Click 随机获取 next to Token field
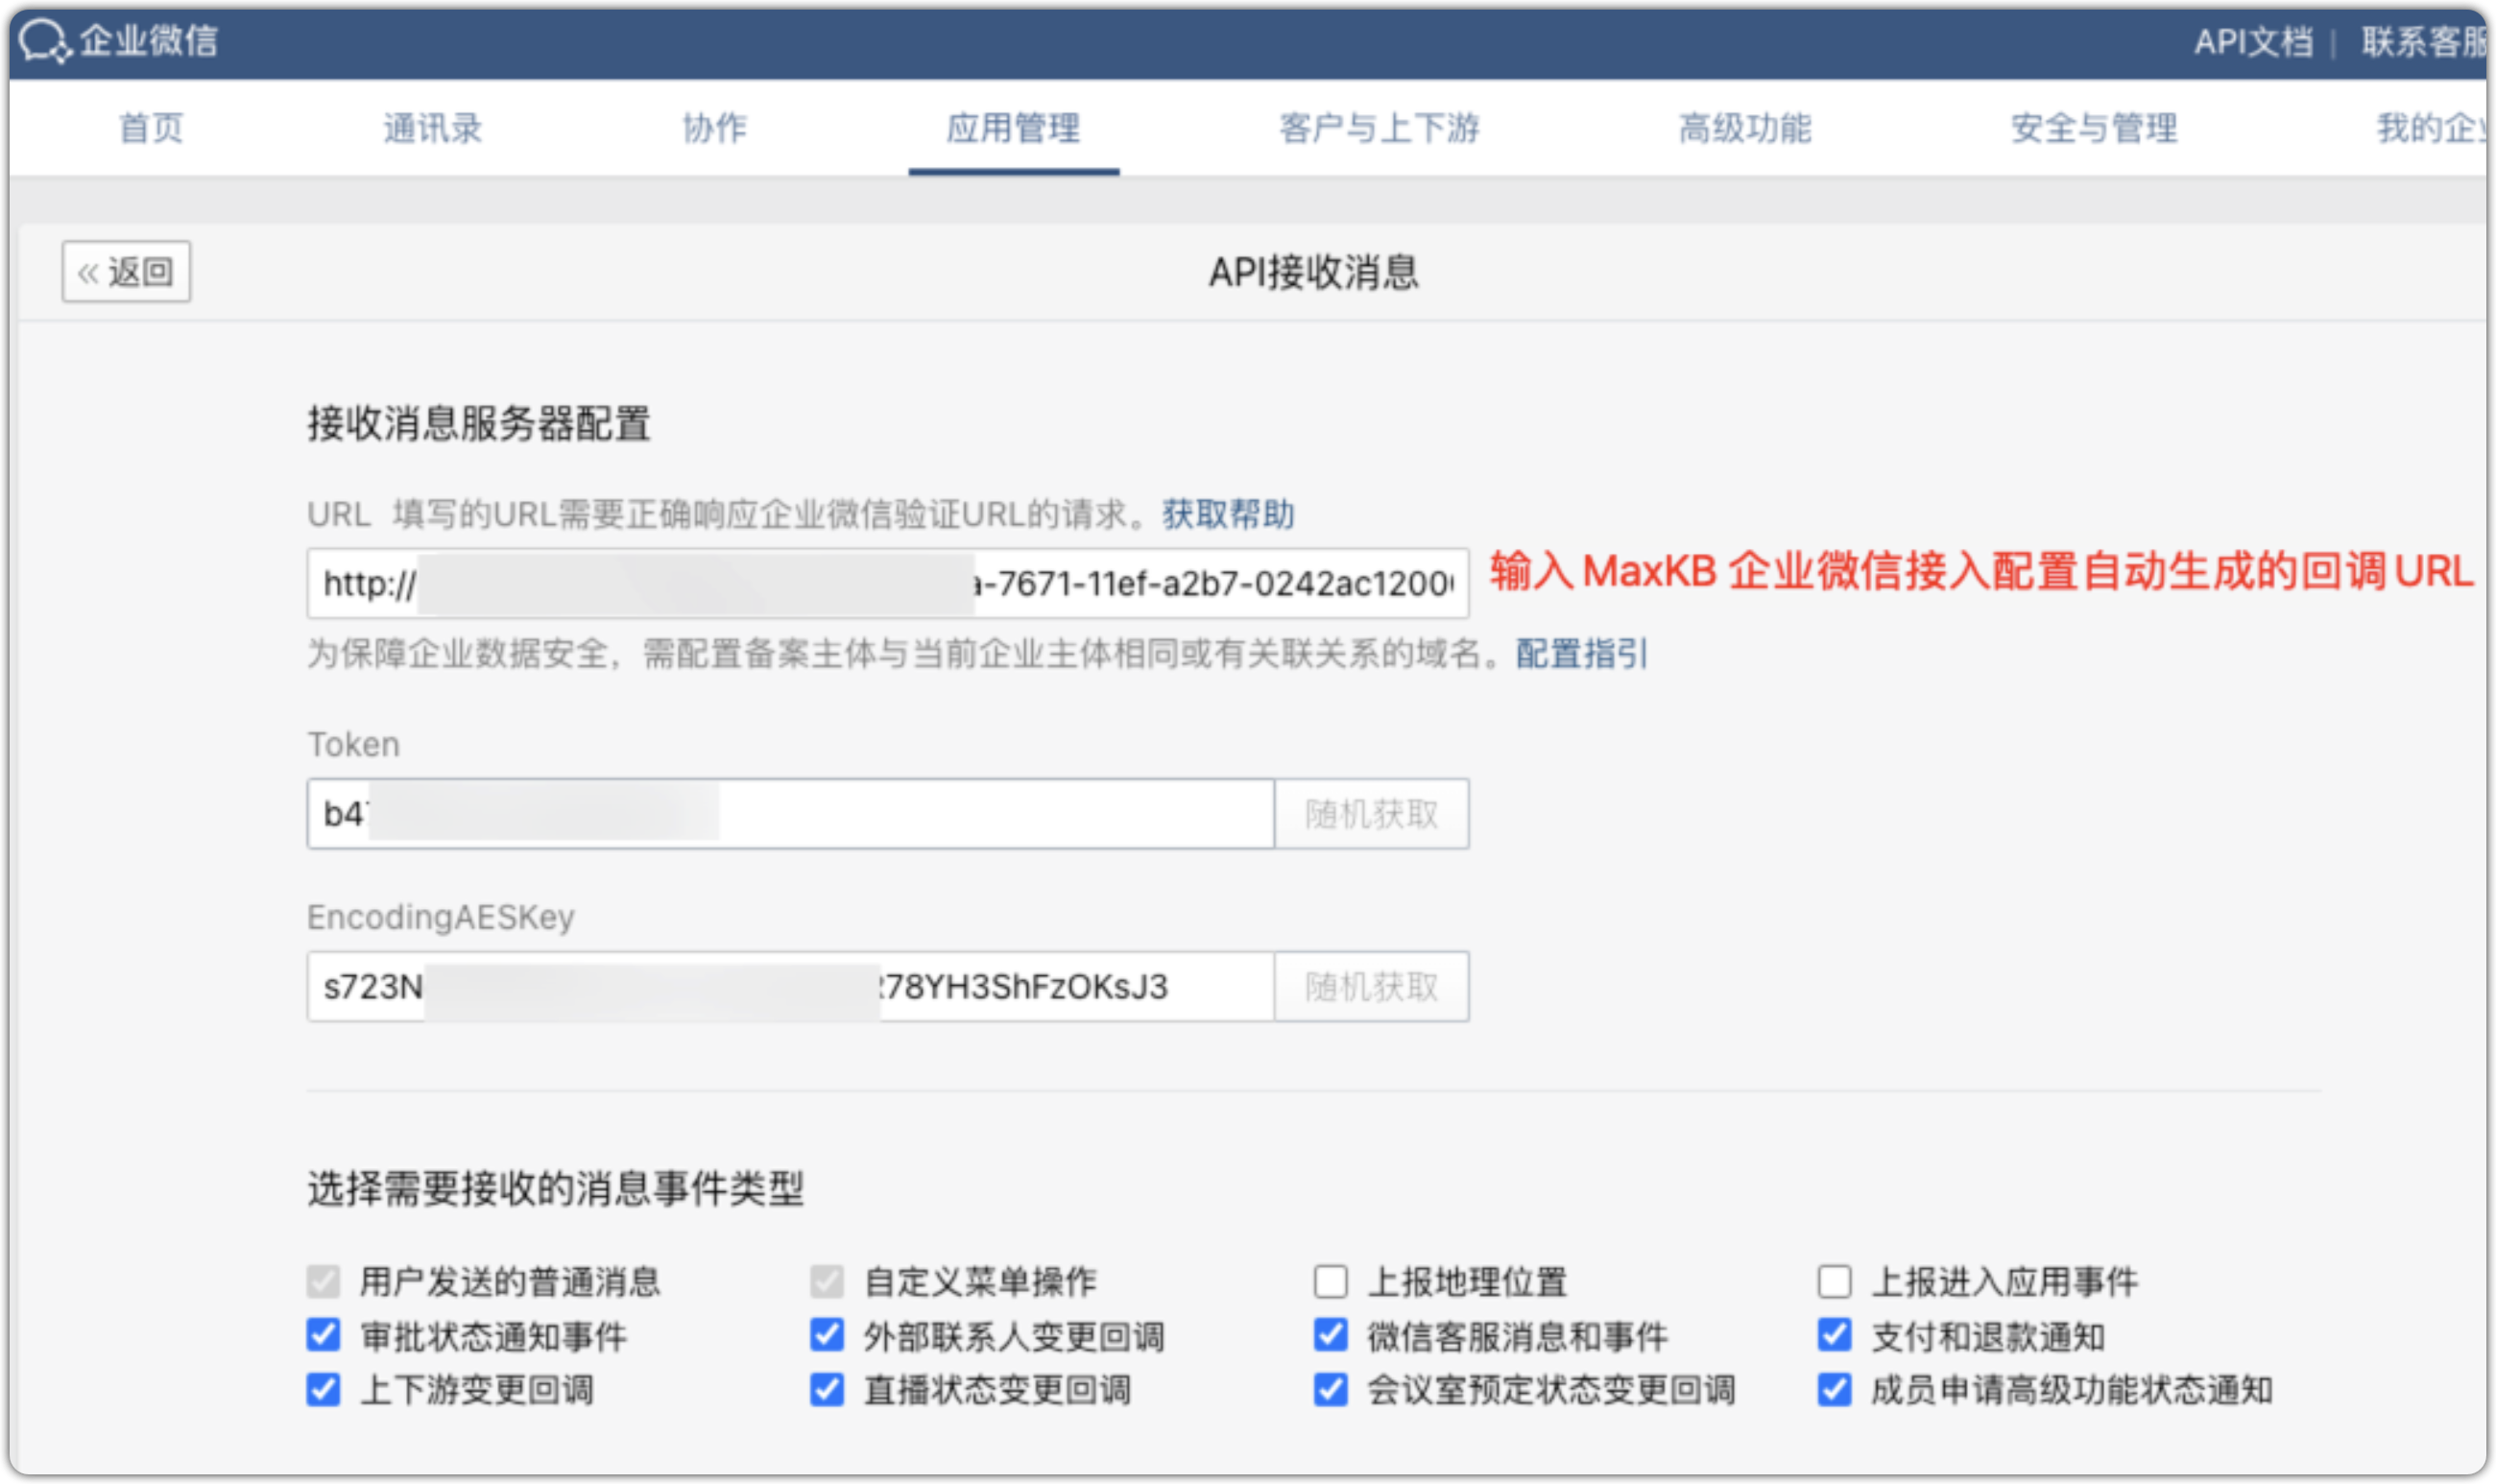2496x1484 pixels. [1371, 813]
